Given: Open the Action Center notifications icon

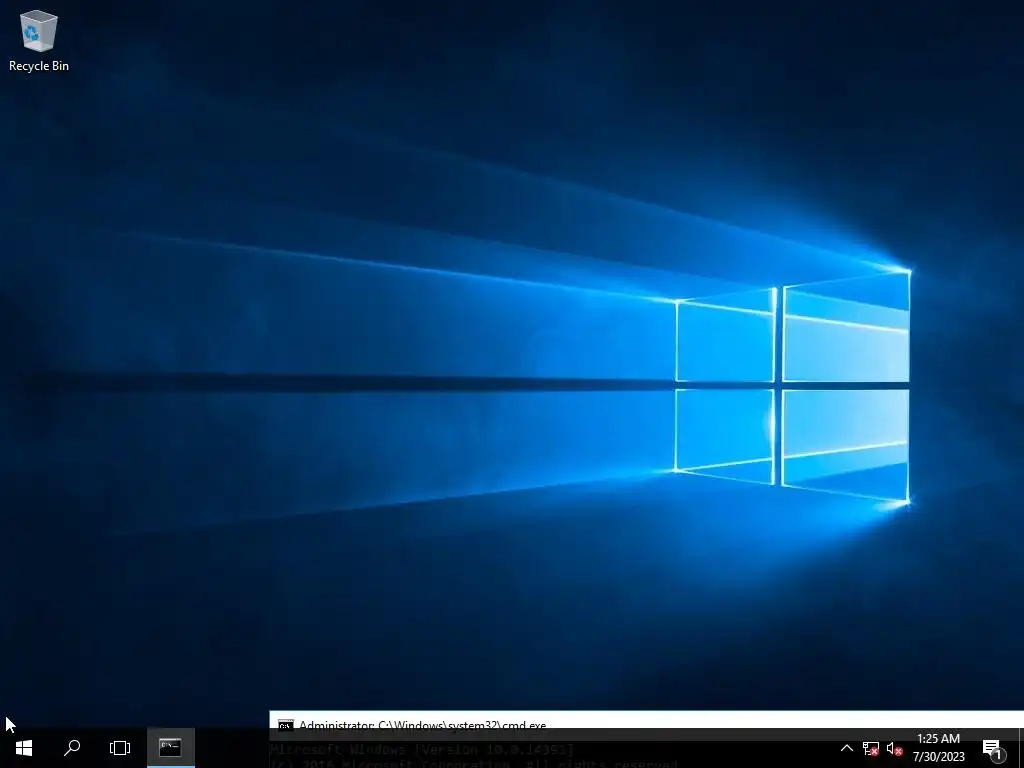Looking at the screenshot, I should [x=993, y=748].
